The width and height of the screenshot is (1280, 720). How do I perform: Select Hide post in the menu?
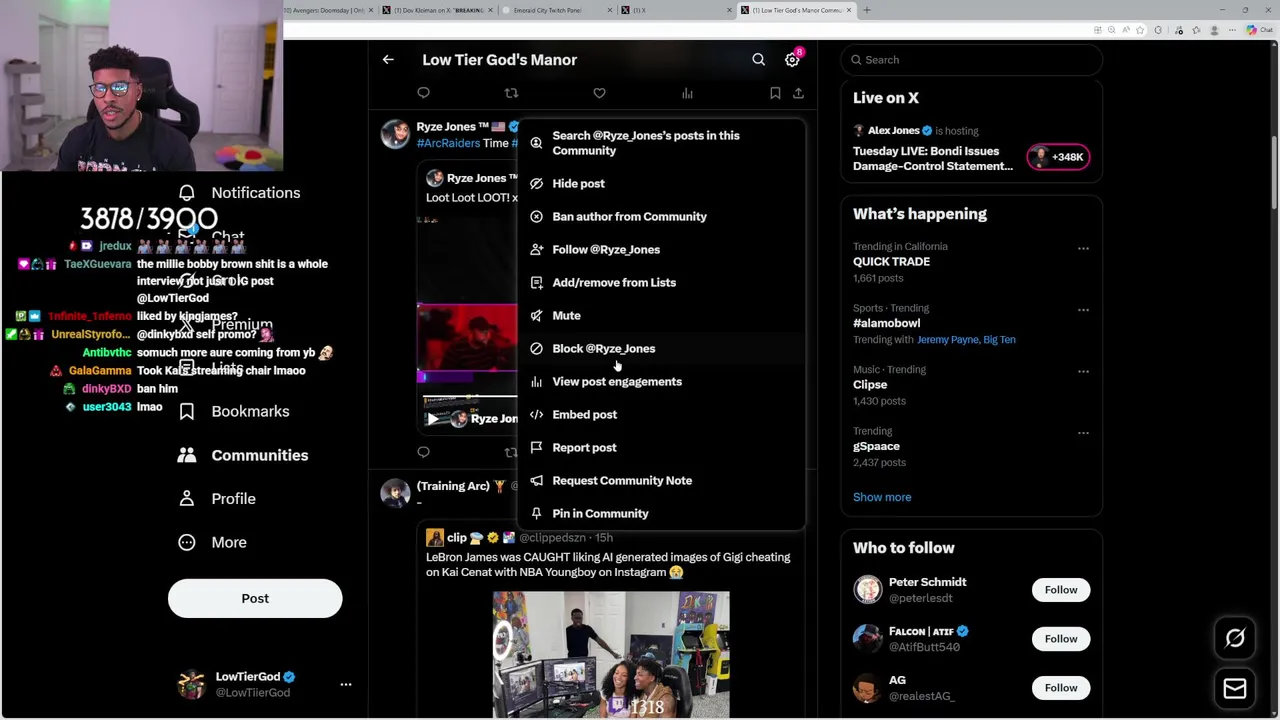coord(661,183)
